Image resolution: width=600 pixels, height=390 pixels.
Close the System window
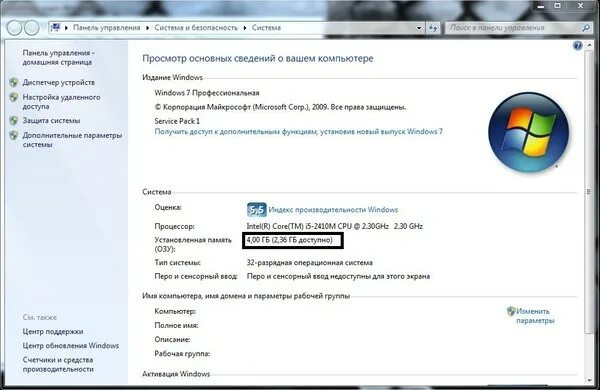point(580,6)
